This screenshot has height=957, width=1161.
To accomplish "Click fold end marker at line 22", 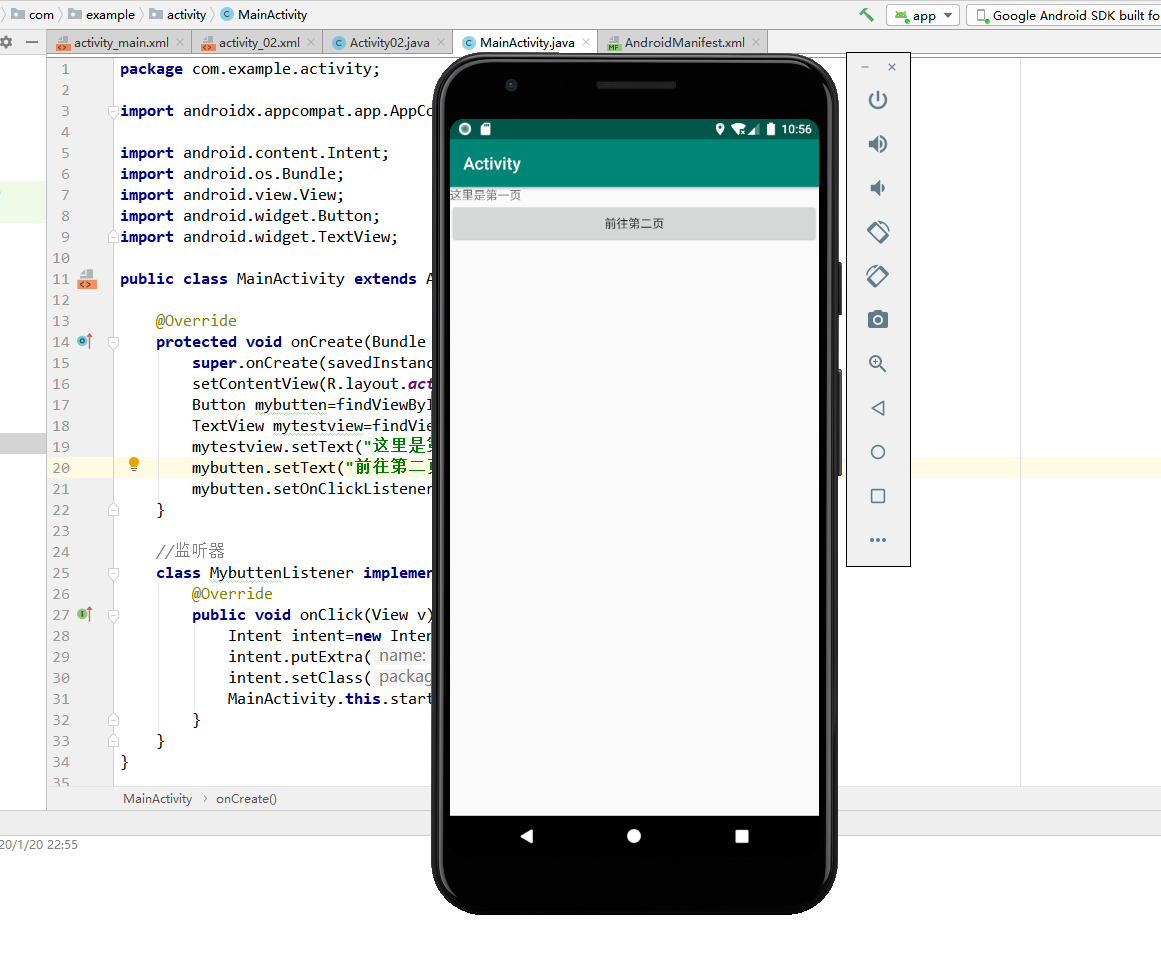I will click(x=113, y=510).
